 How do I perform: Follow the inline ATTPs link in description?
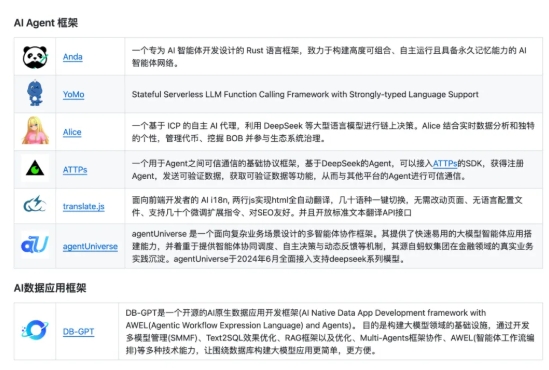coord(445,163)
